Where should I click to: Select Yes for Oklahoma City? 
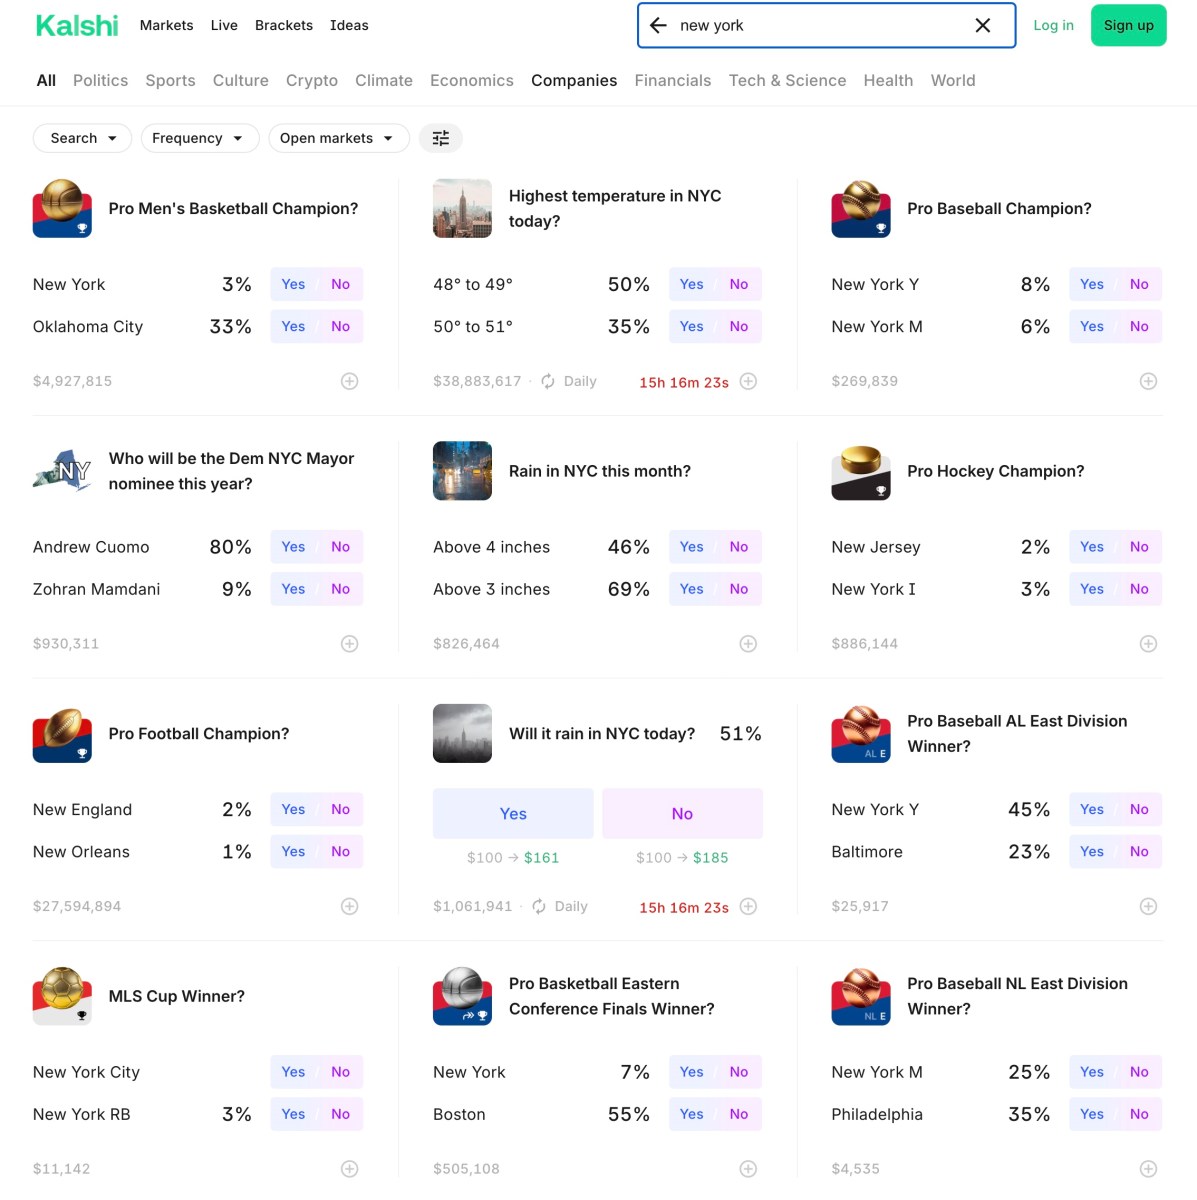click(293, 326)
